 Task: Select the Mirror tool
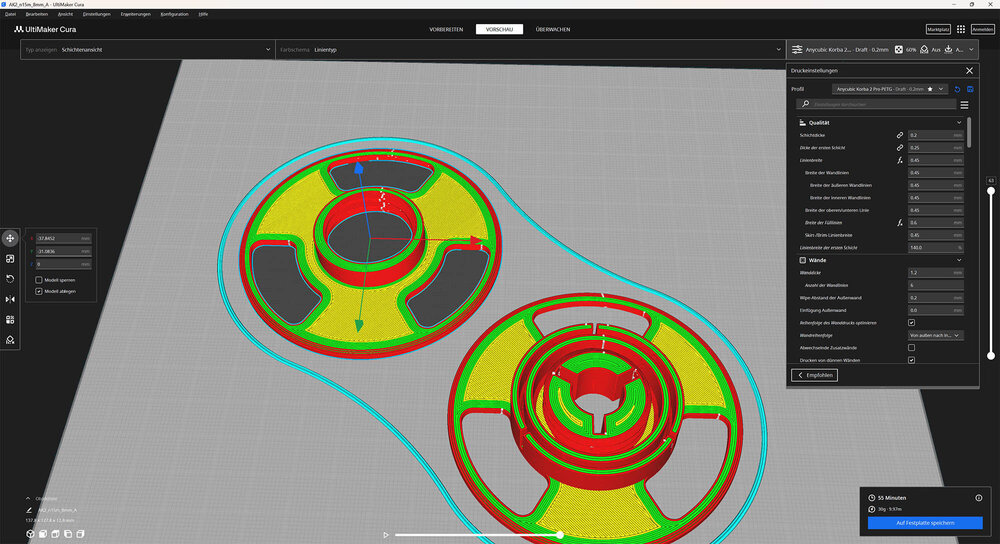[x=10, y=299]
